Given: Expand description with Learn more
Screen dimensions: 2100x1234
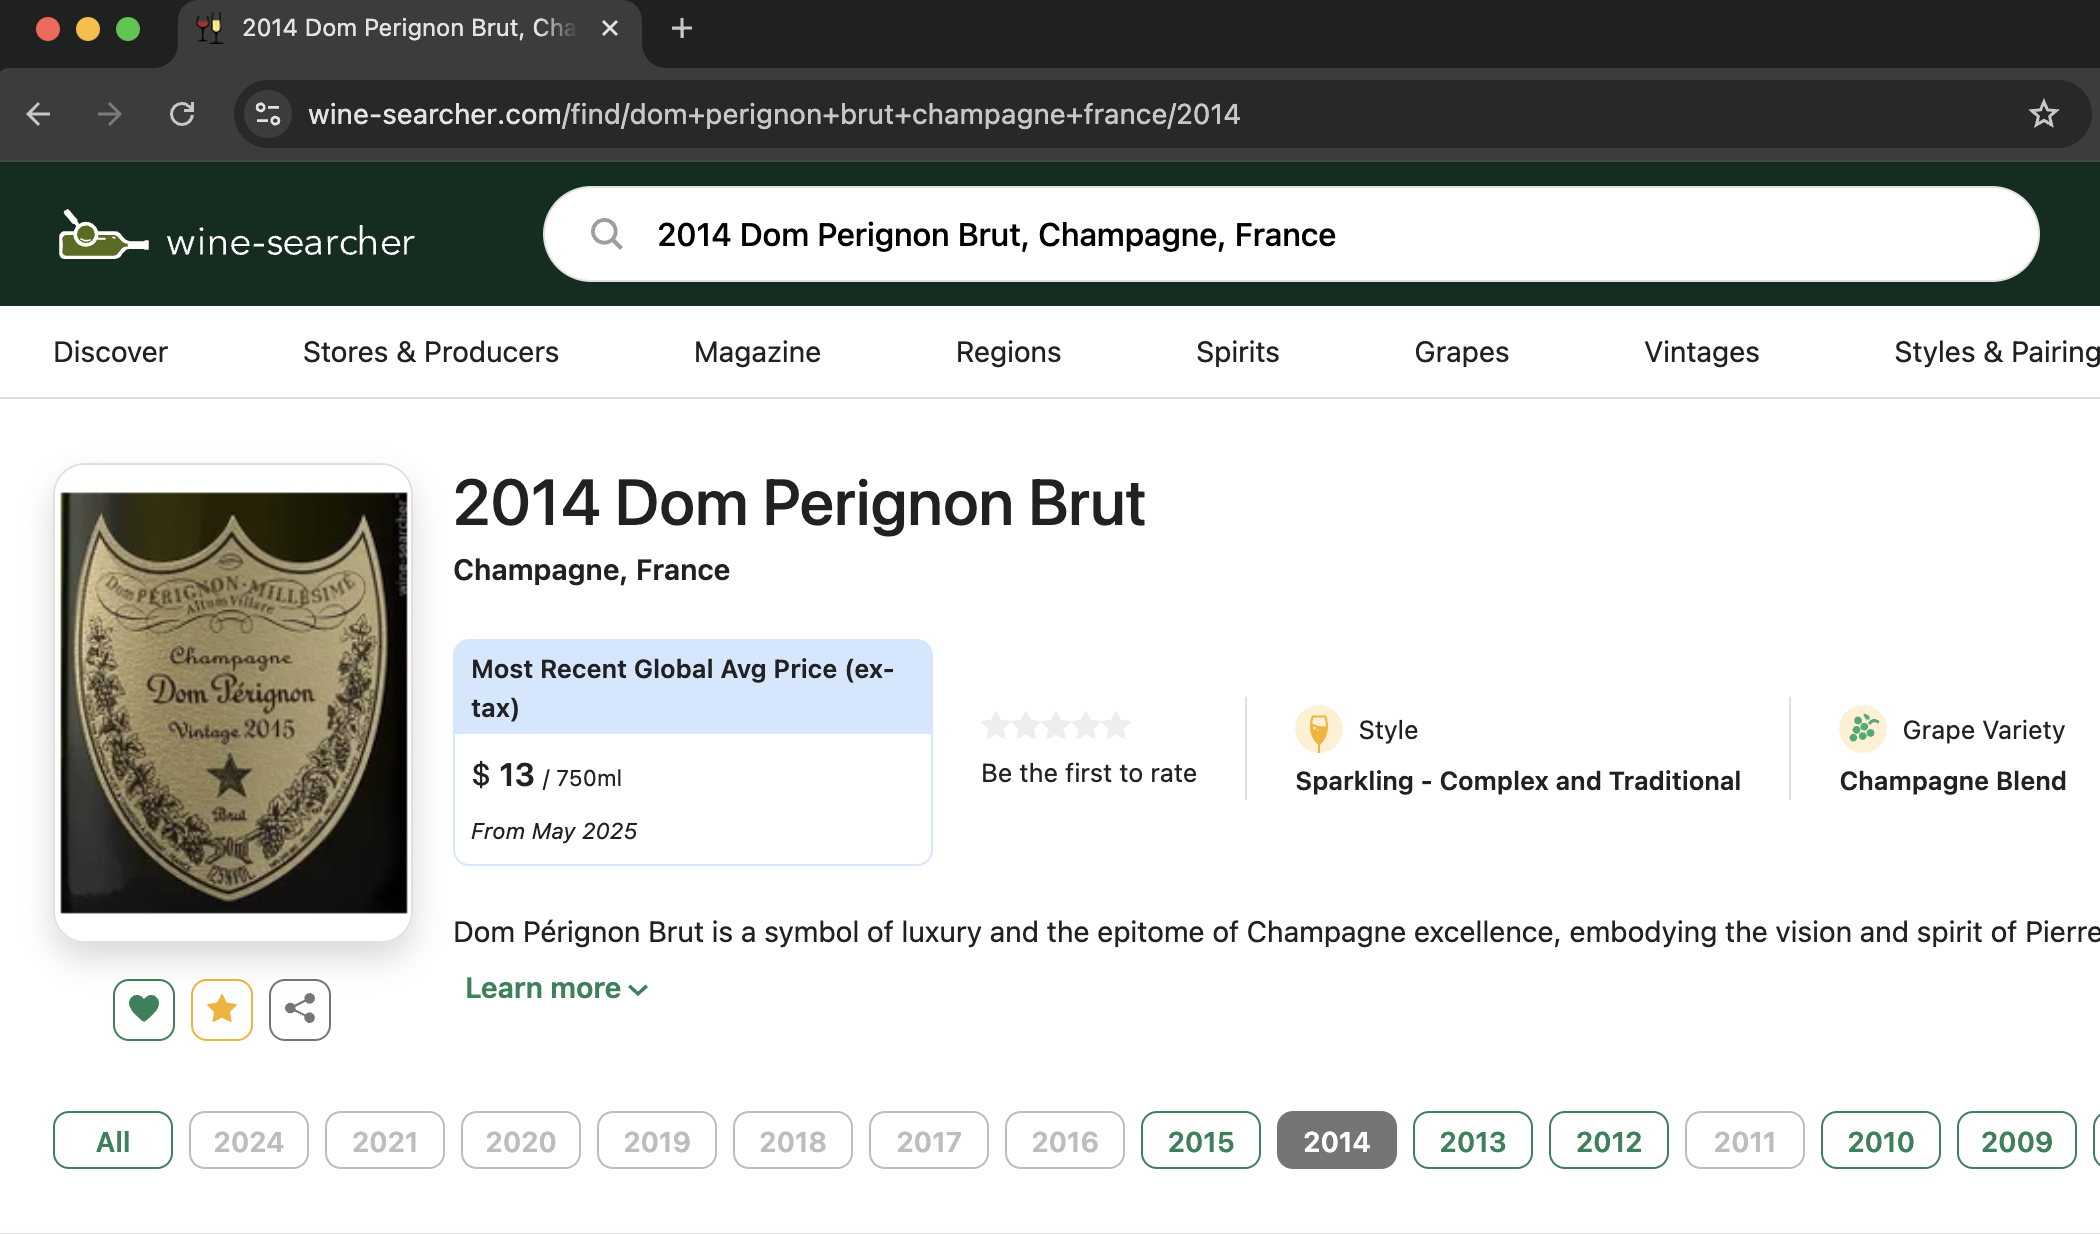Looking at the screenshot, I should pyautogui.click(x=557, y=988).
